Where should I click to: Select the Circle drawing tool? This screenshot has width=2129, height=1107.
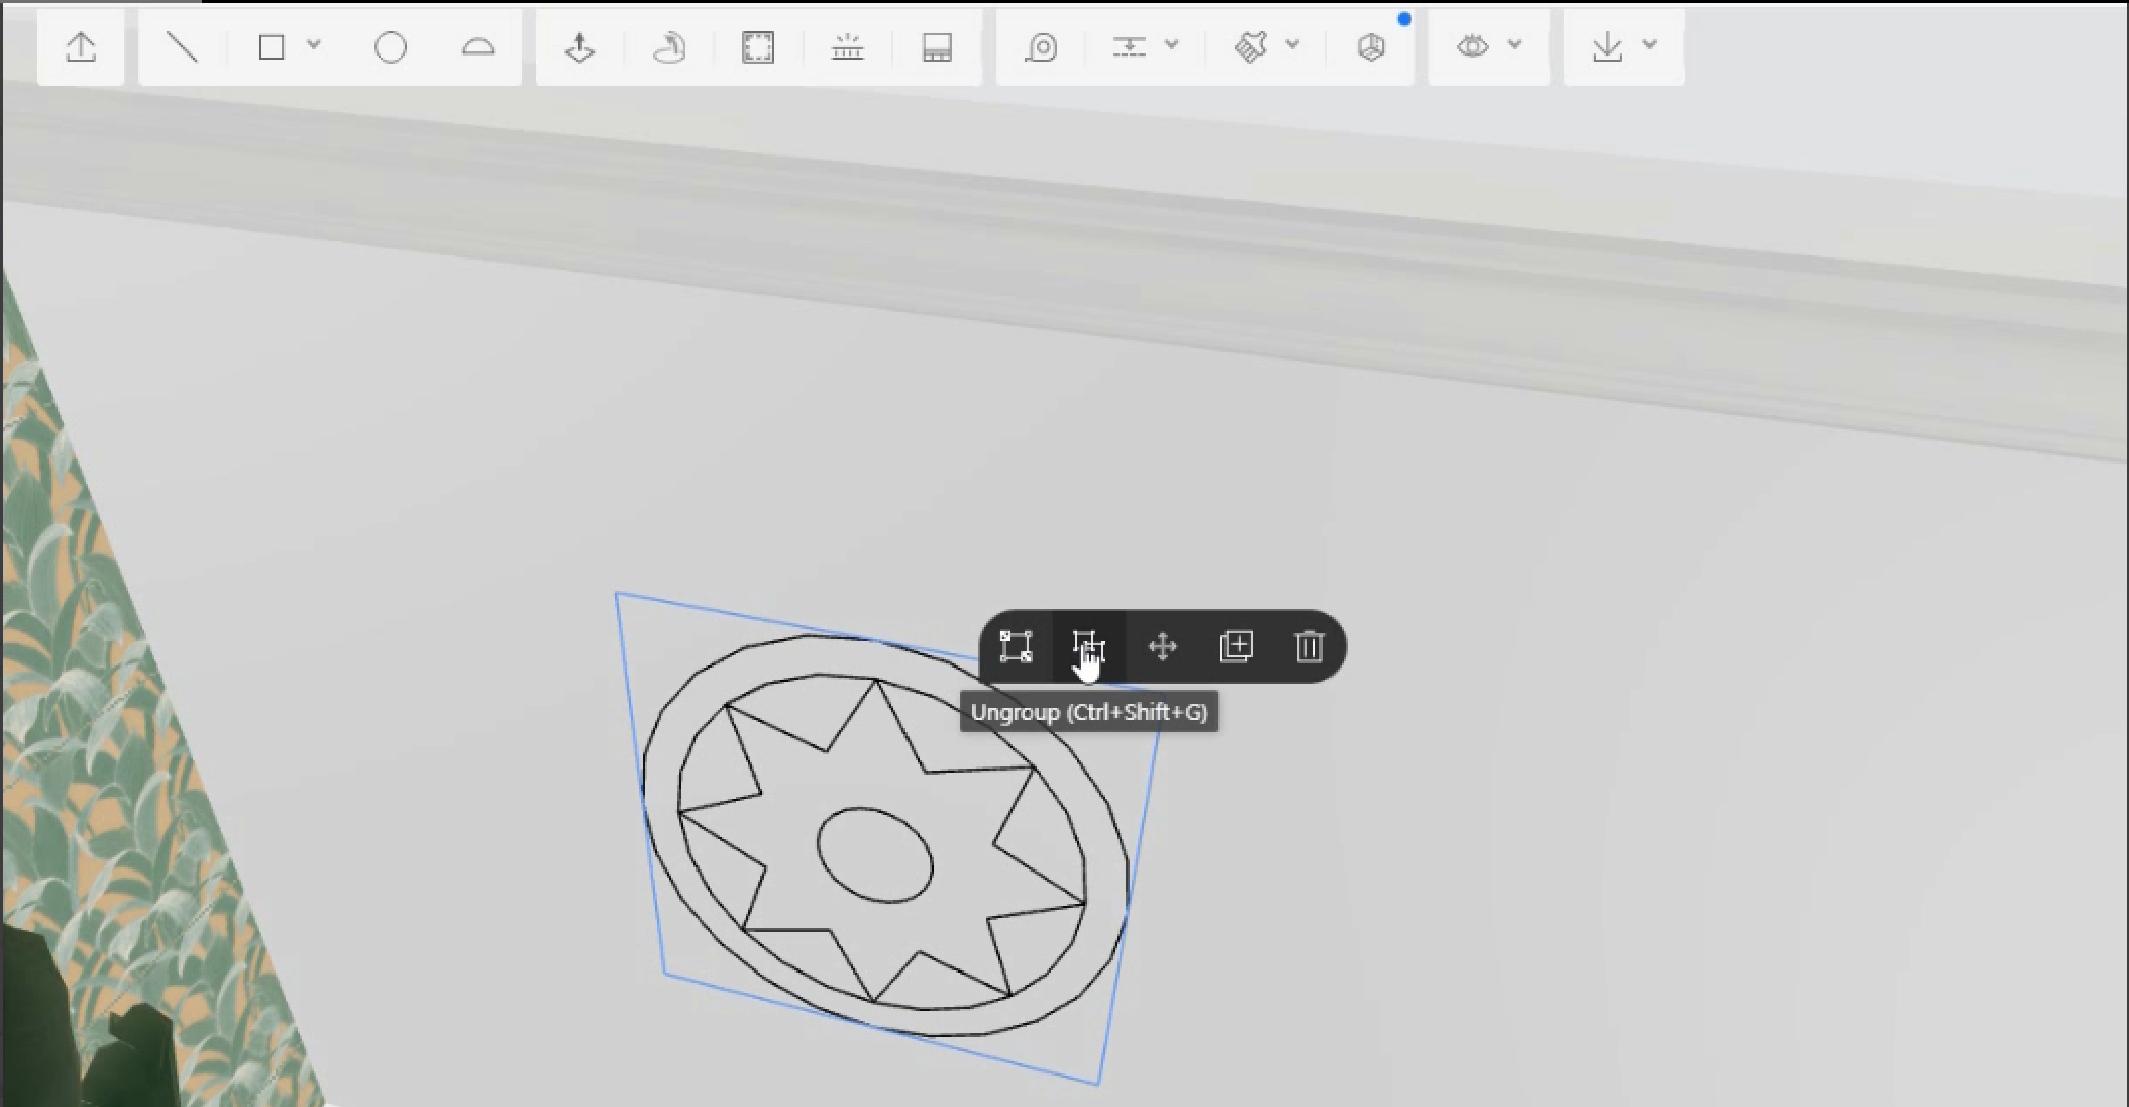390,47
